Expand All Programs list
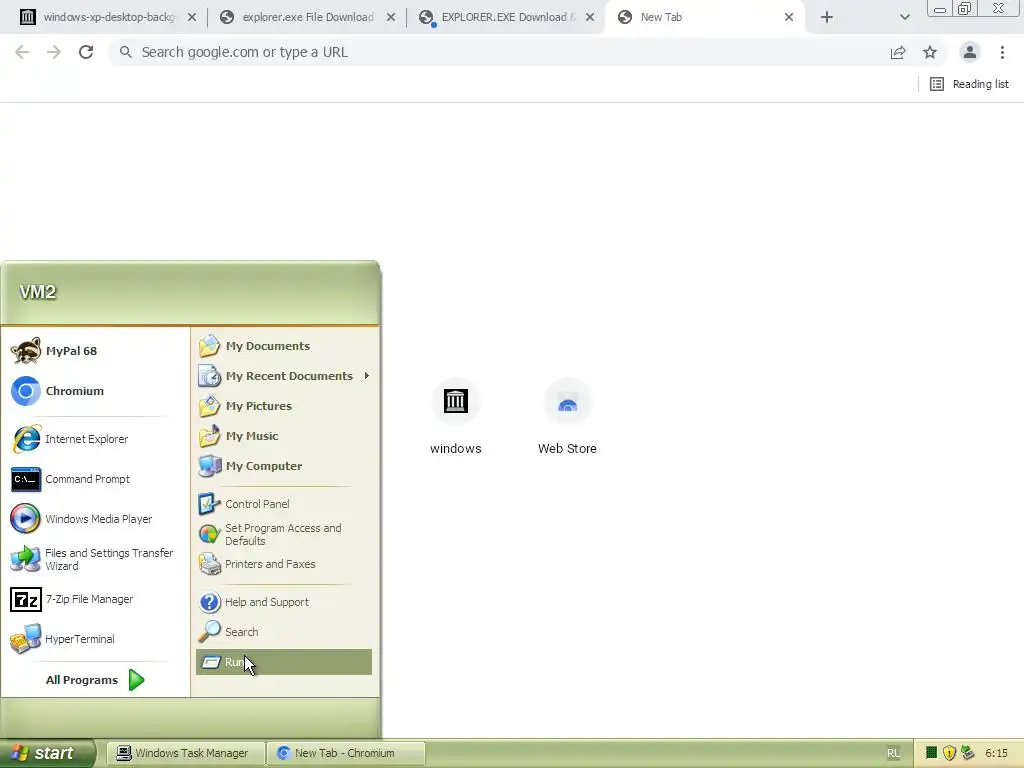The width and height of the screenshot is (1024, 768). (95, 680)
